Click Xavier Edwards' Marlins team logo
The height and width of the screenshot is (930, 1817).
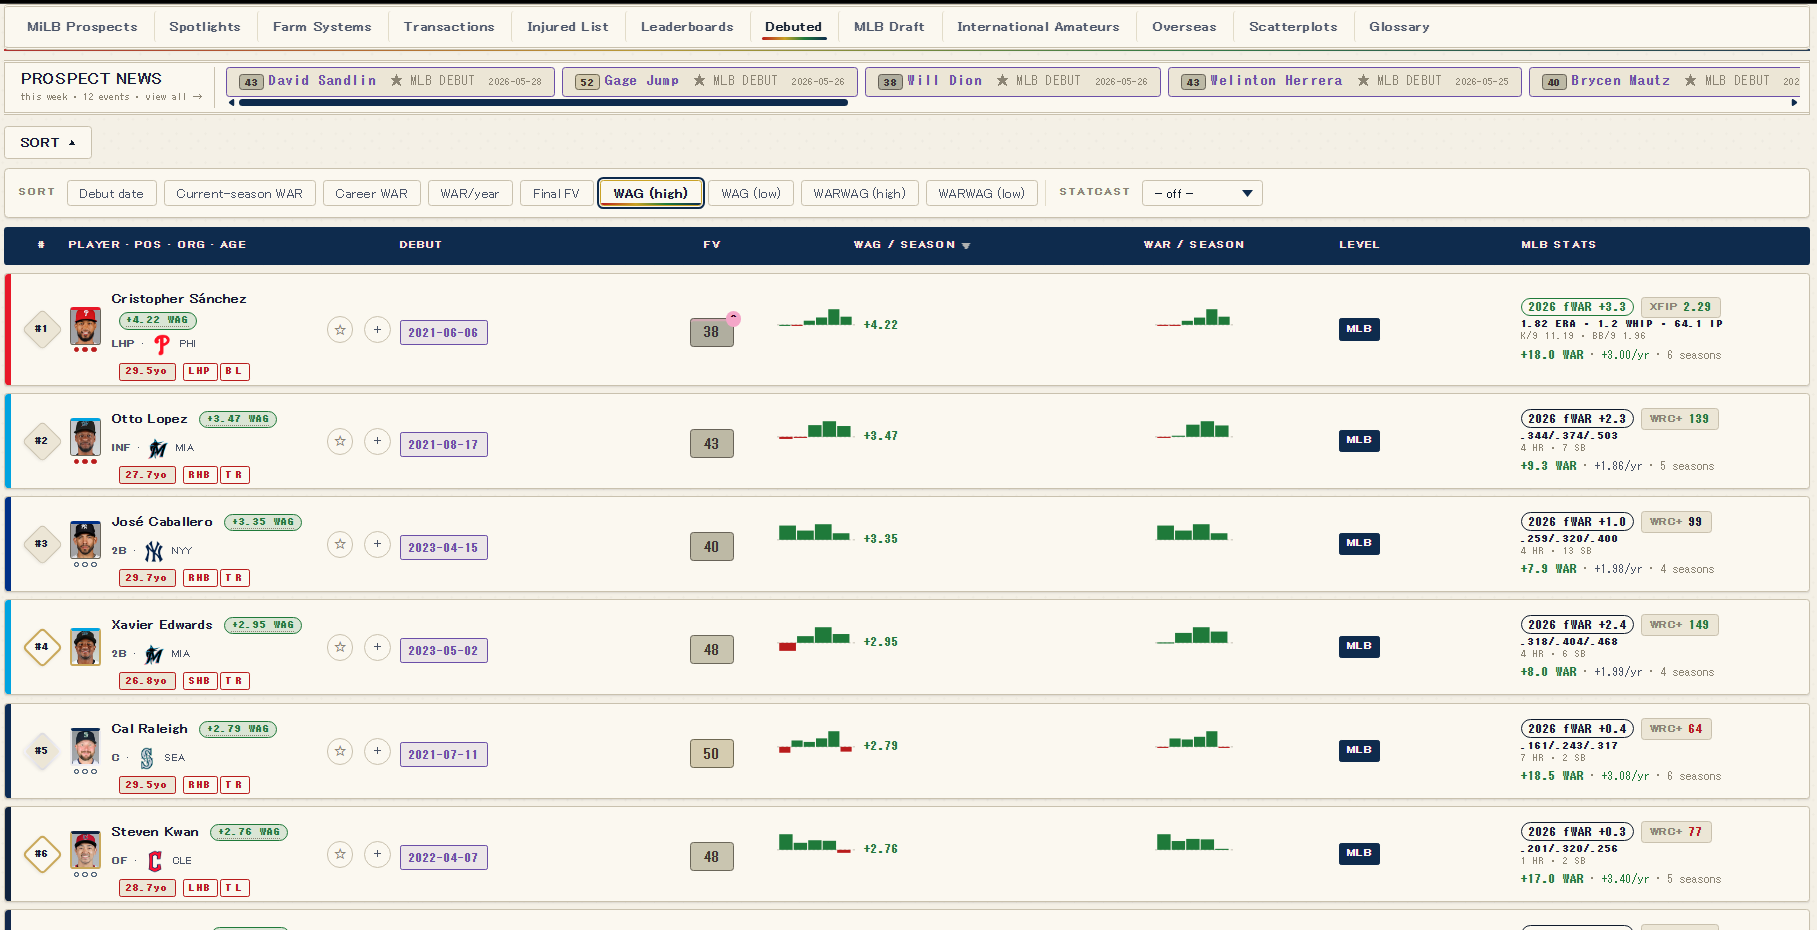[x=153, y=654]
